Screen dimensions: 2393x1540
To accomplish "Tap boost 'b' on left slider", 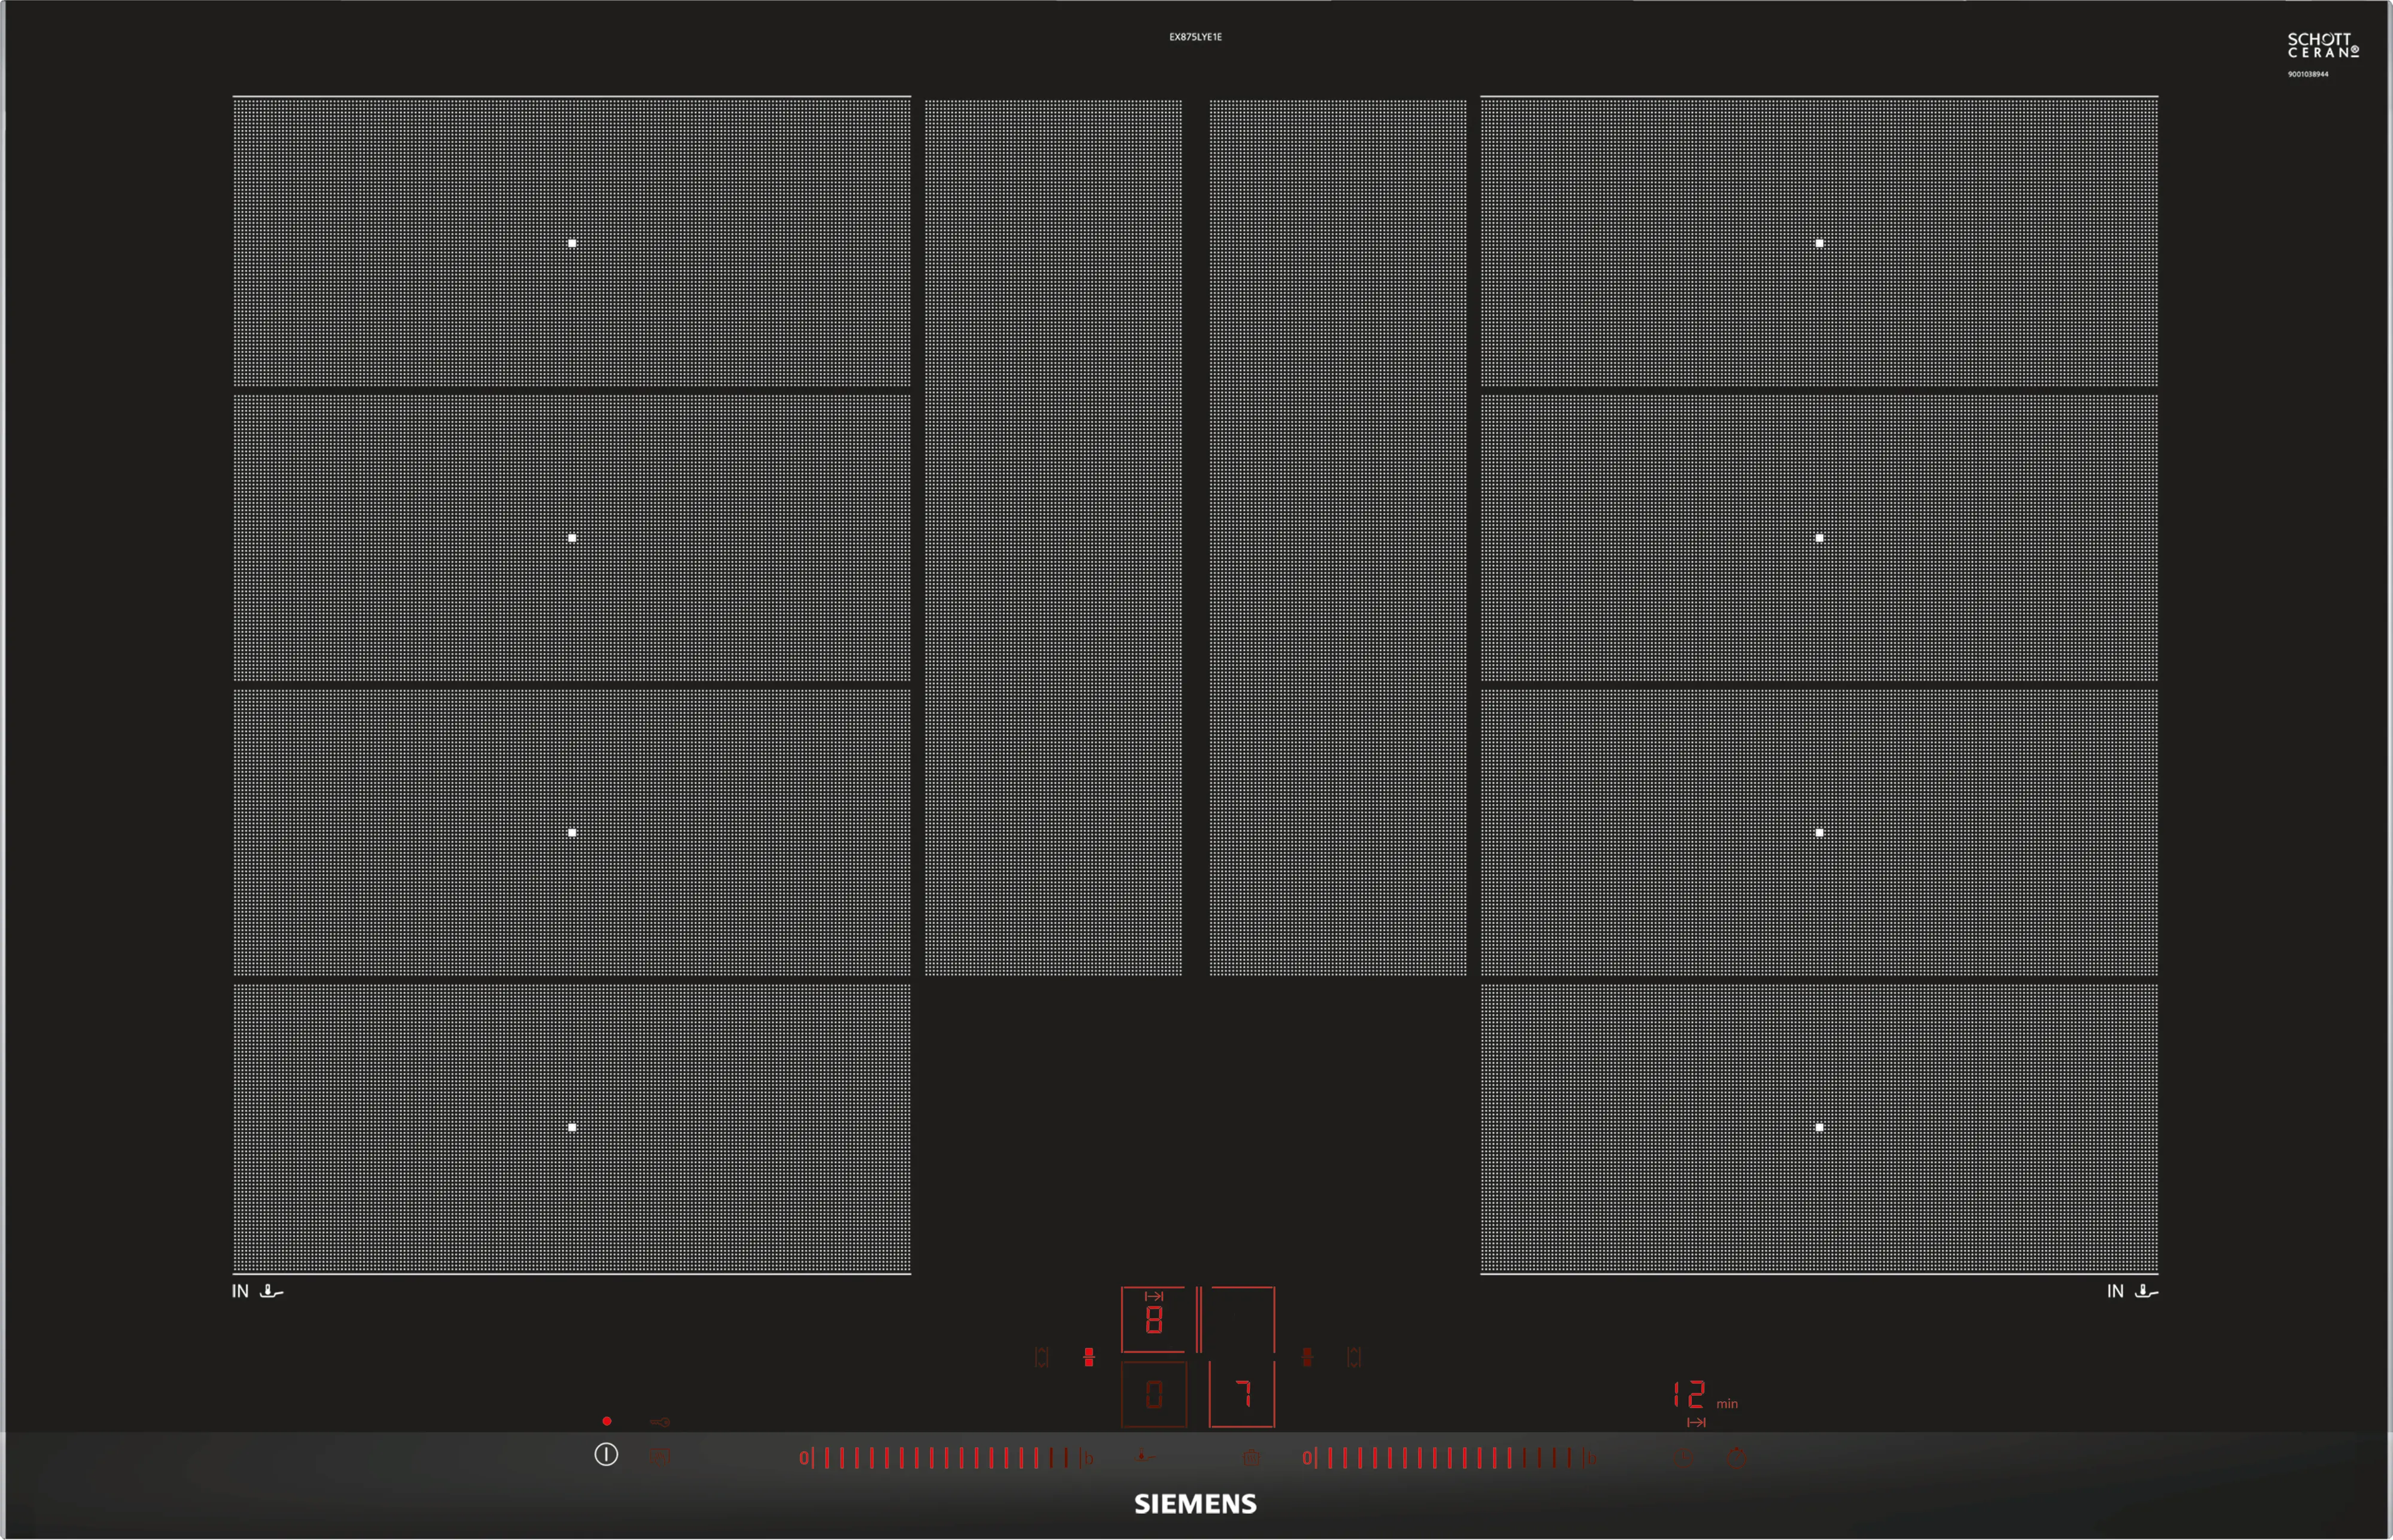I will pyautogui.click(x=1088, y=1458).
